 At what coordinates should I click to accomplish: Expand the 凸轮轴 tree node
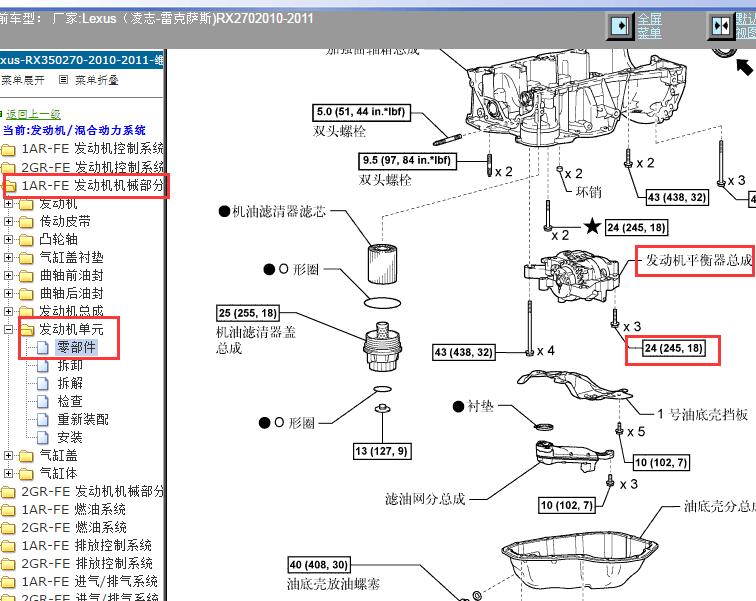[x=8, y=240]
